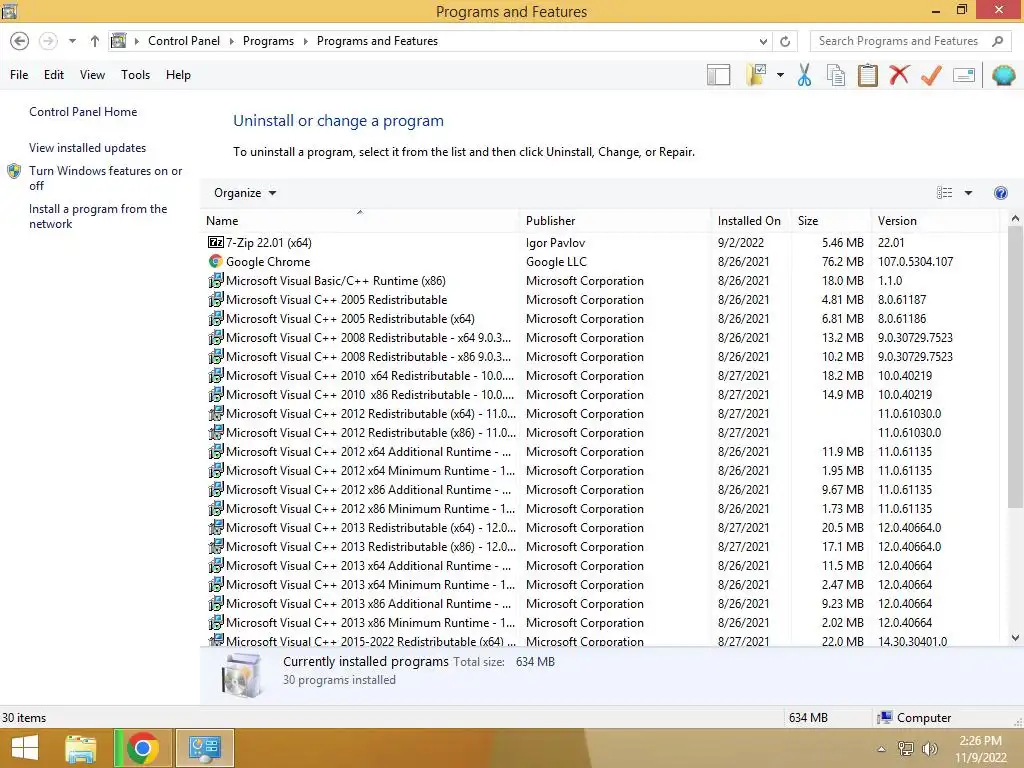Click the Back navigation arrow
The height and width of the screenshot is (768, 1024).
20,41
